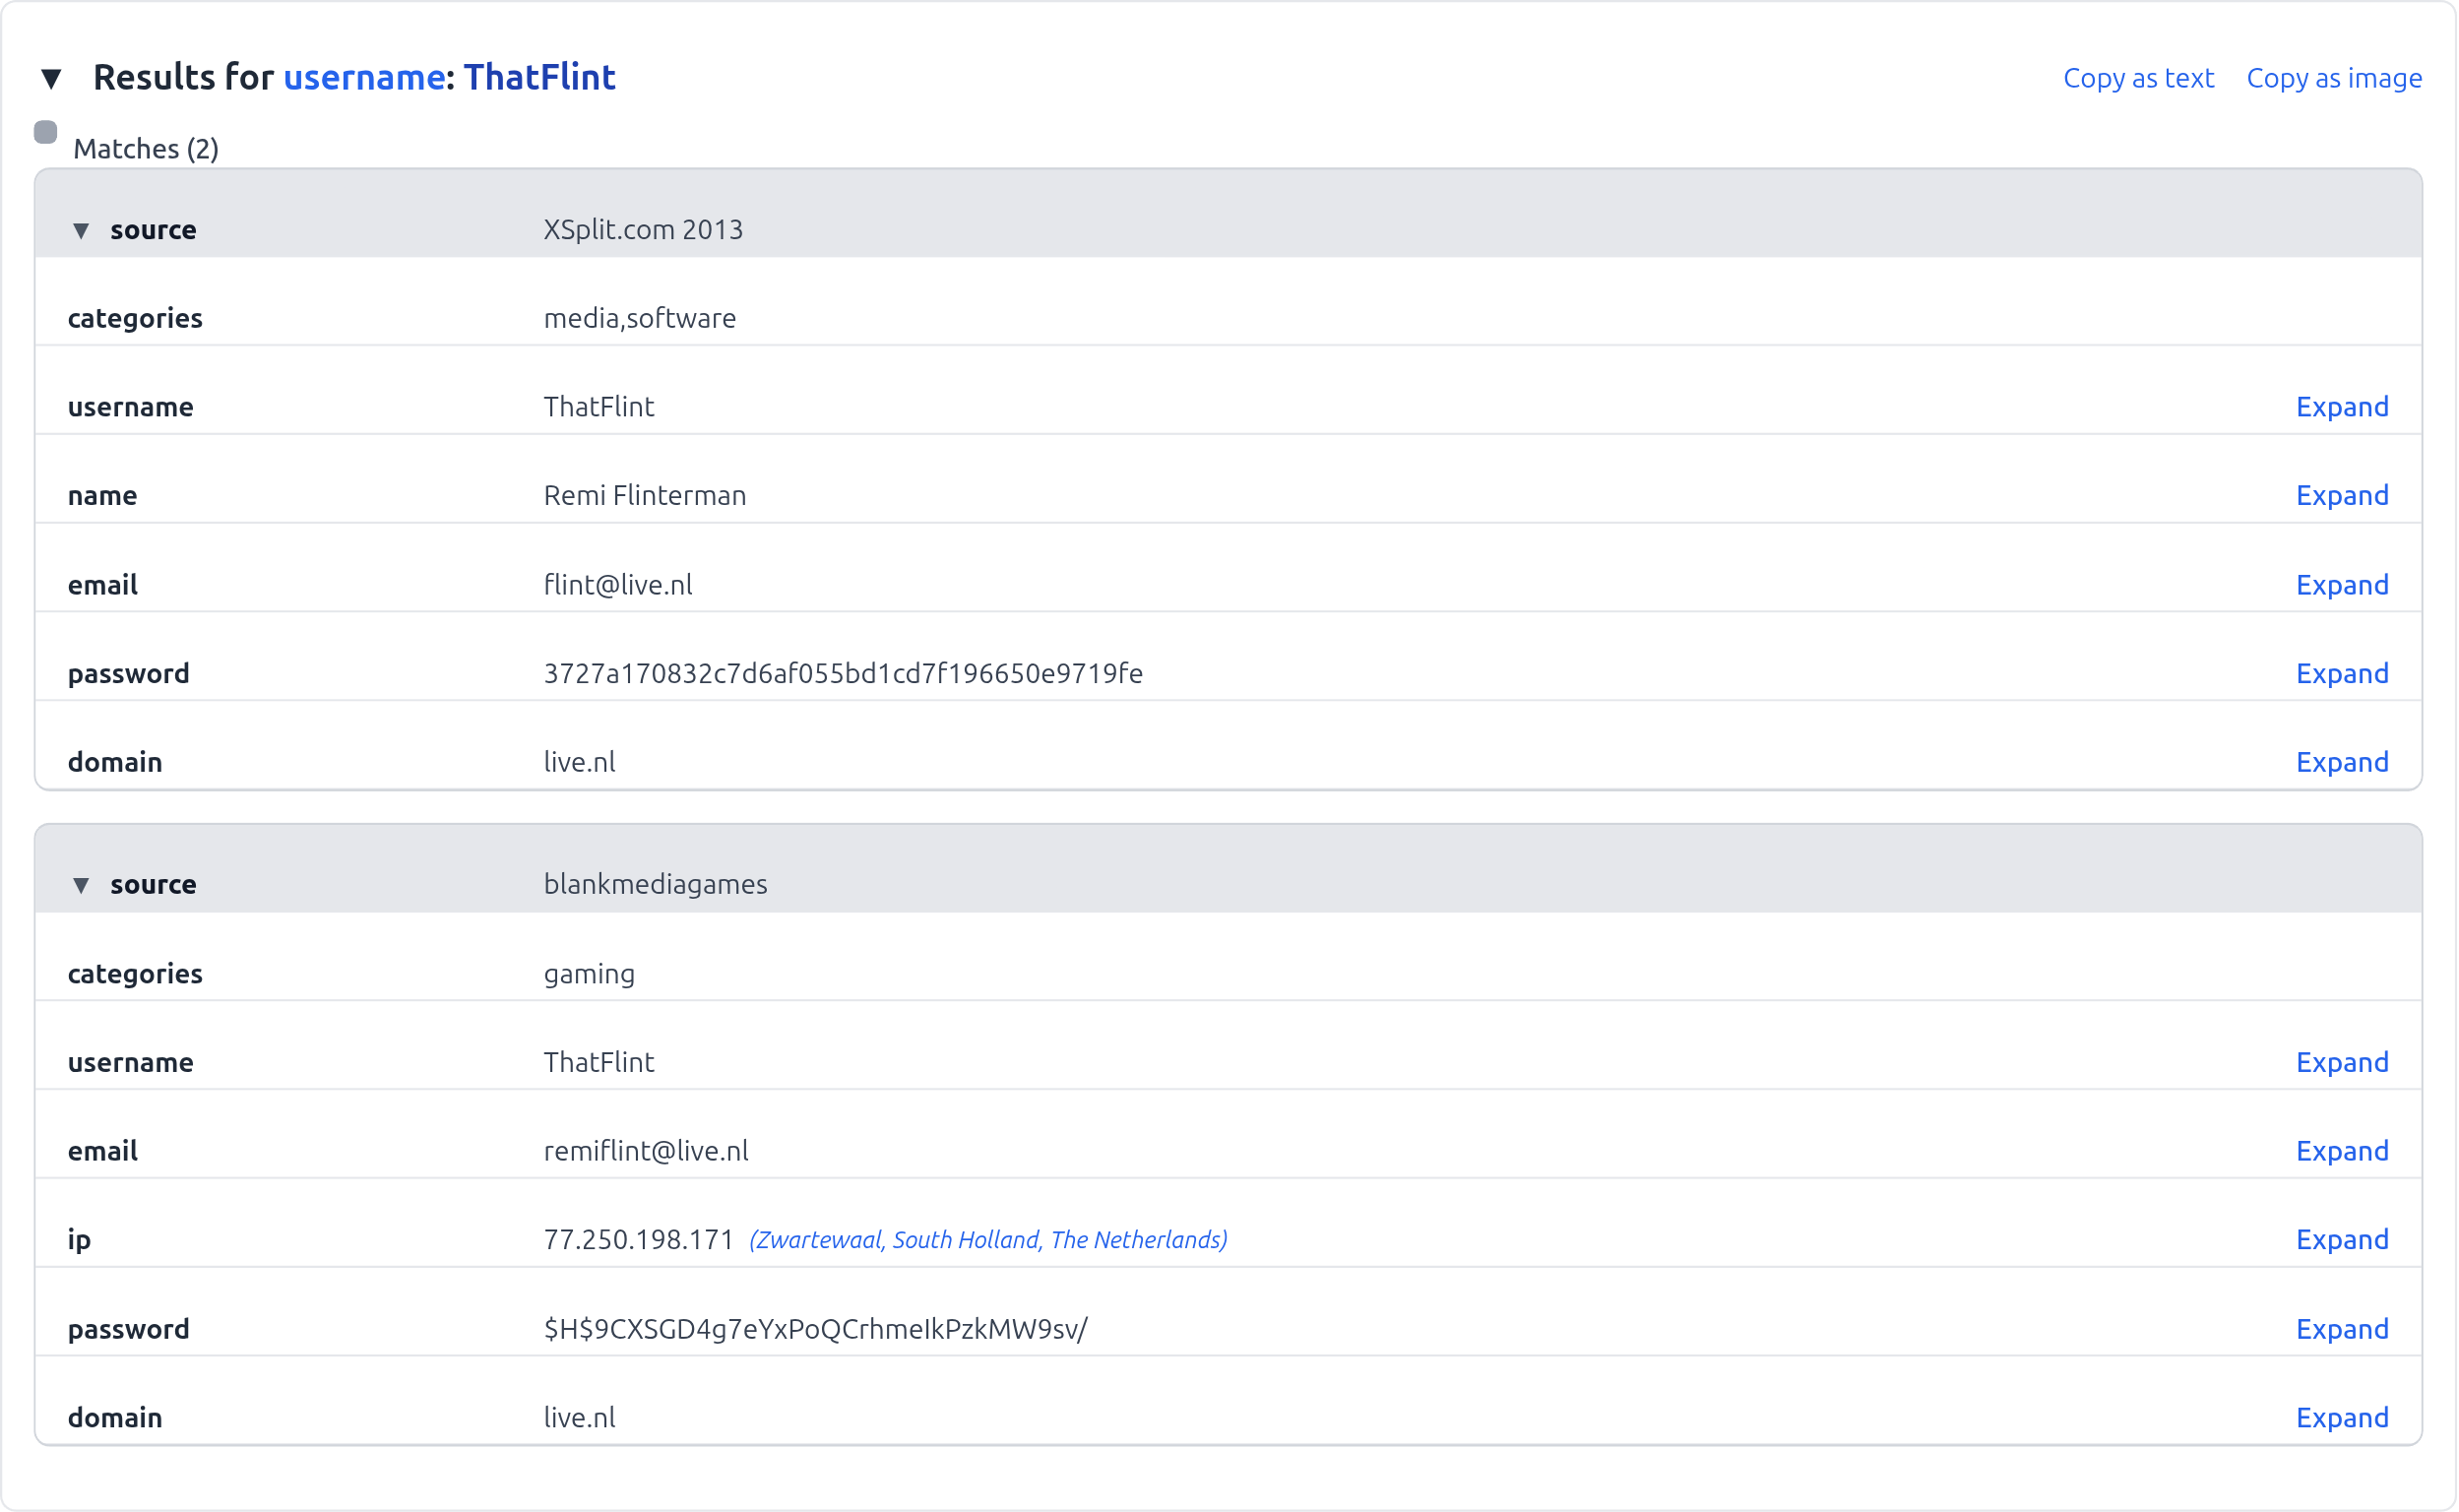Screen dimensions: 2459x1512
Task: Expand the $H$9 password hash row
Action: click(x=2342, y=1330)
